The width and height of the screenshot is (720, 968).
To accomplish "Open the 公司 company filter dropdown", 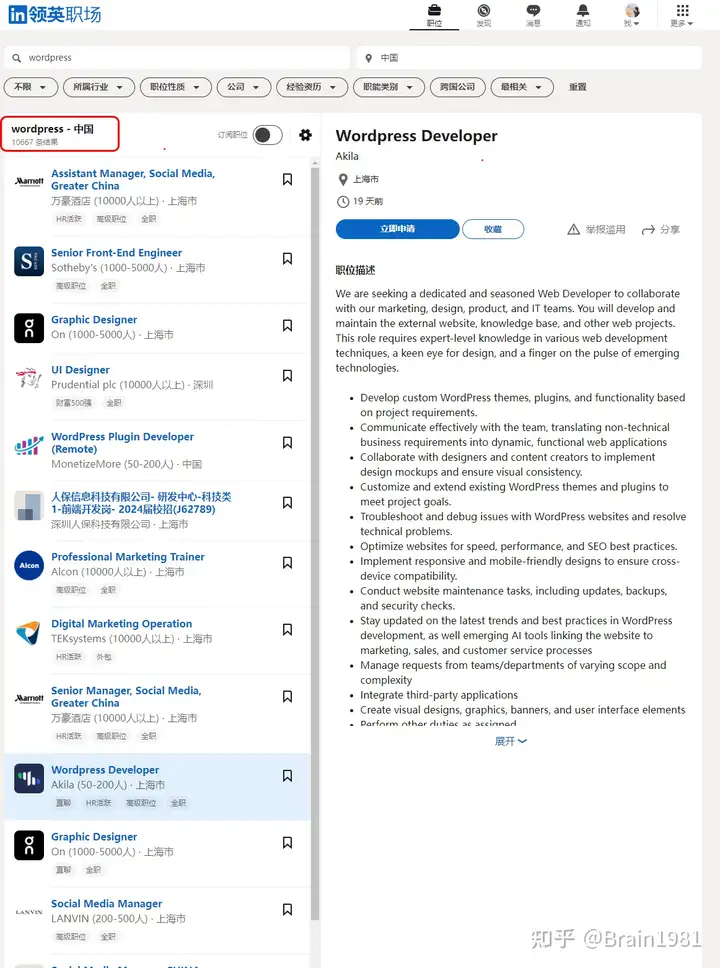I will click(244, 87).
